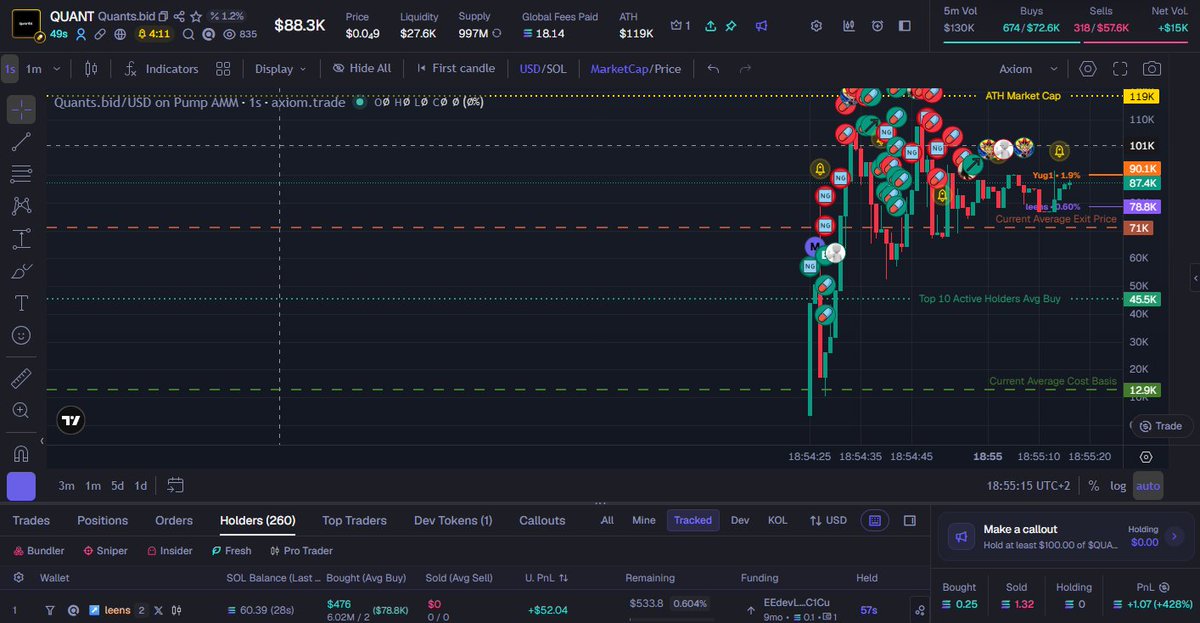Filter holders by Tracked
The height and width of the screenshot is (623, 1200).
pyautogui.click(x=693, y=520)
